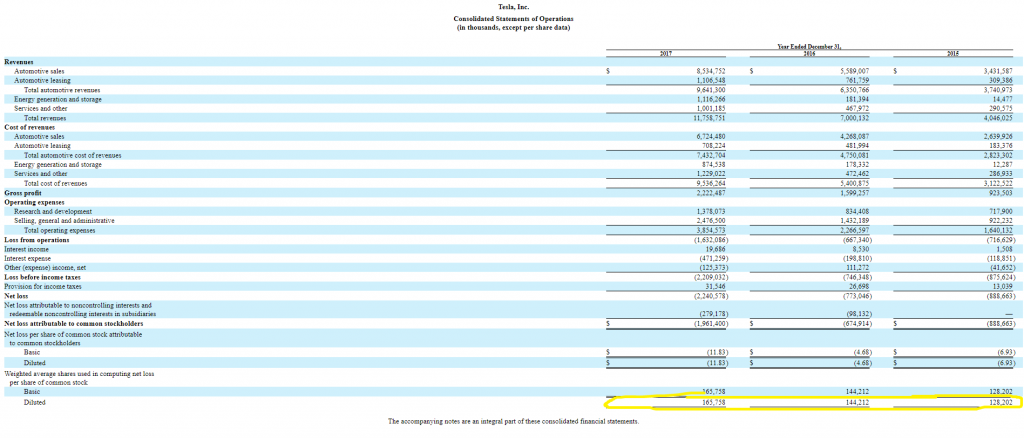Viewport: 1024px width, 438px height.
Task: Select "Selling, general and administrative" row label
Action: (x=65, y=221)
